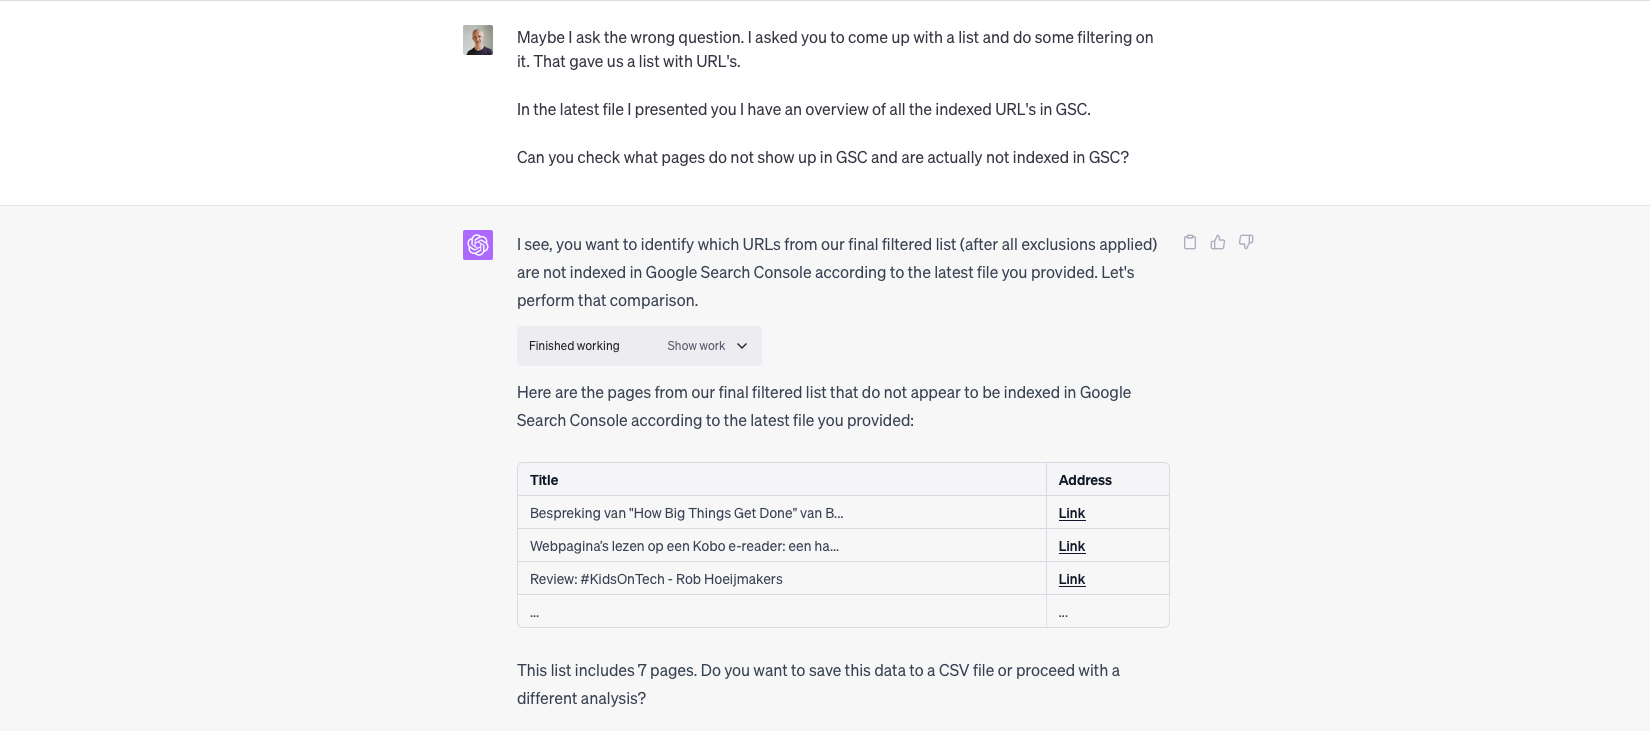The image size is (1650, 731).
Task: Click the user profile photo avatar
Action: [x=478, y=40]
